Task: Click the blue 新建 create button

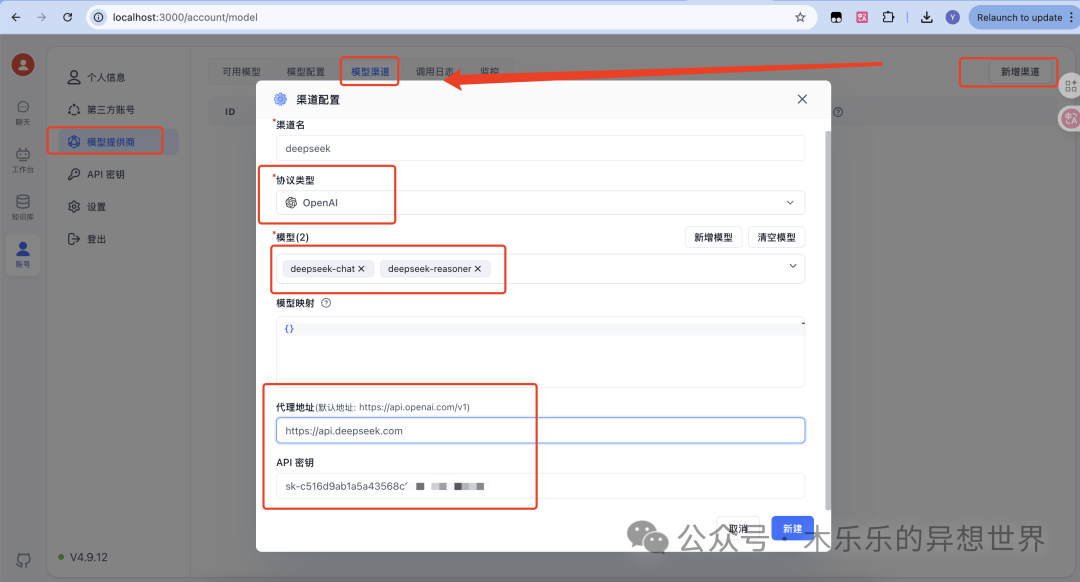Action: (x=792, y=528)
